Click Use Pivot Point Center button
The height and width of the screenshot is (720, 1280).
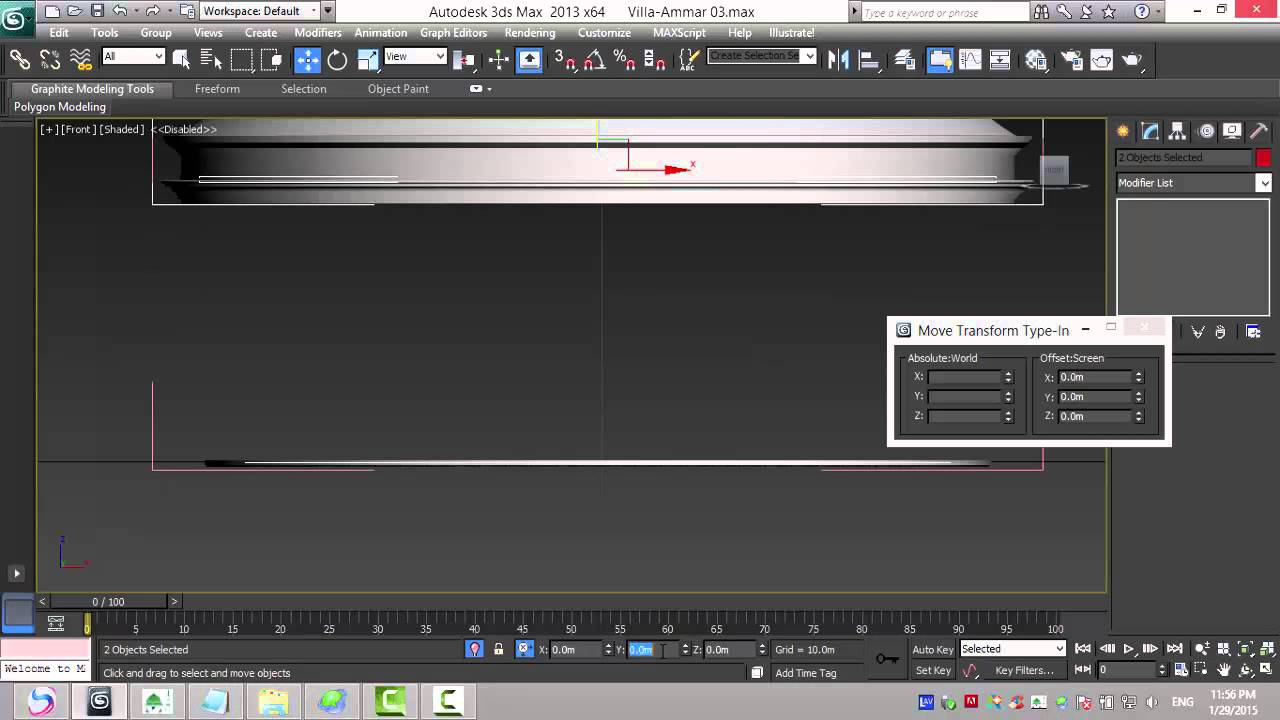464,60
